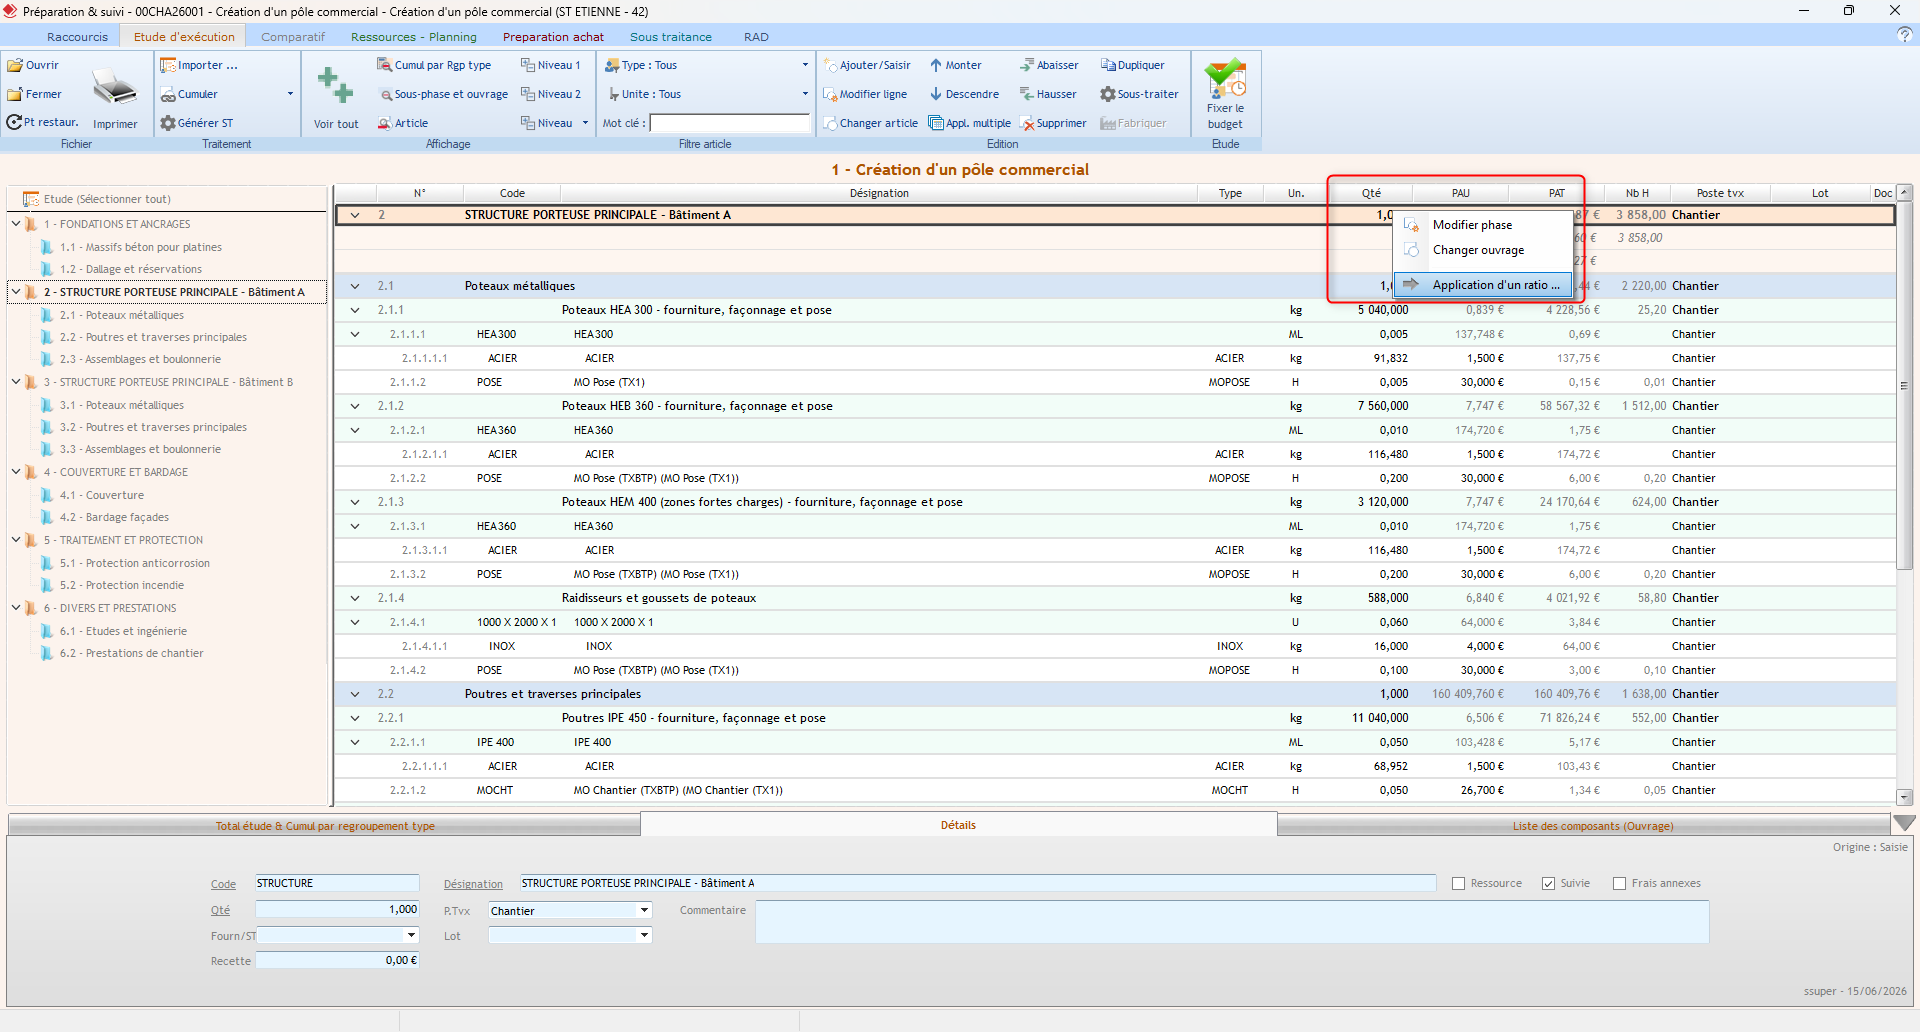Click the Supprimer delete icon
The height and width of the screenshot is (1032, 1920).
(1027, 123)
